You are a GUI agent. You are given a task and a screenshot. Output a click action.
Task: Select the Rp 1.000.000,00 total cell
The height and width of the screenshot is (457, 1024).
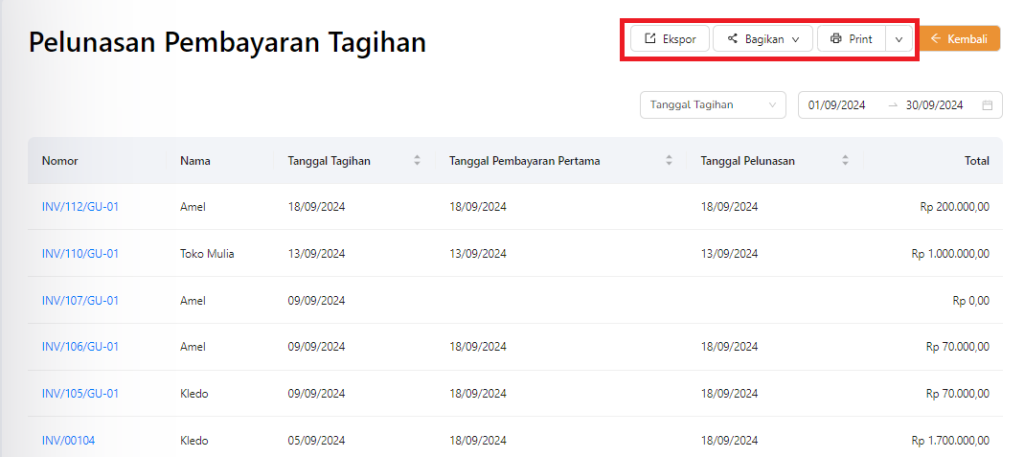click(951, 253)
